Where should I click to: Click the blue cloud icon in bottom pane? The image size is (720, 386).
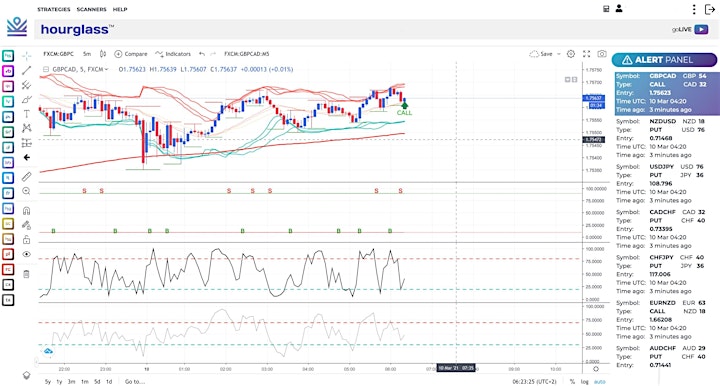click(48, 352)
